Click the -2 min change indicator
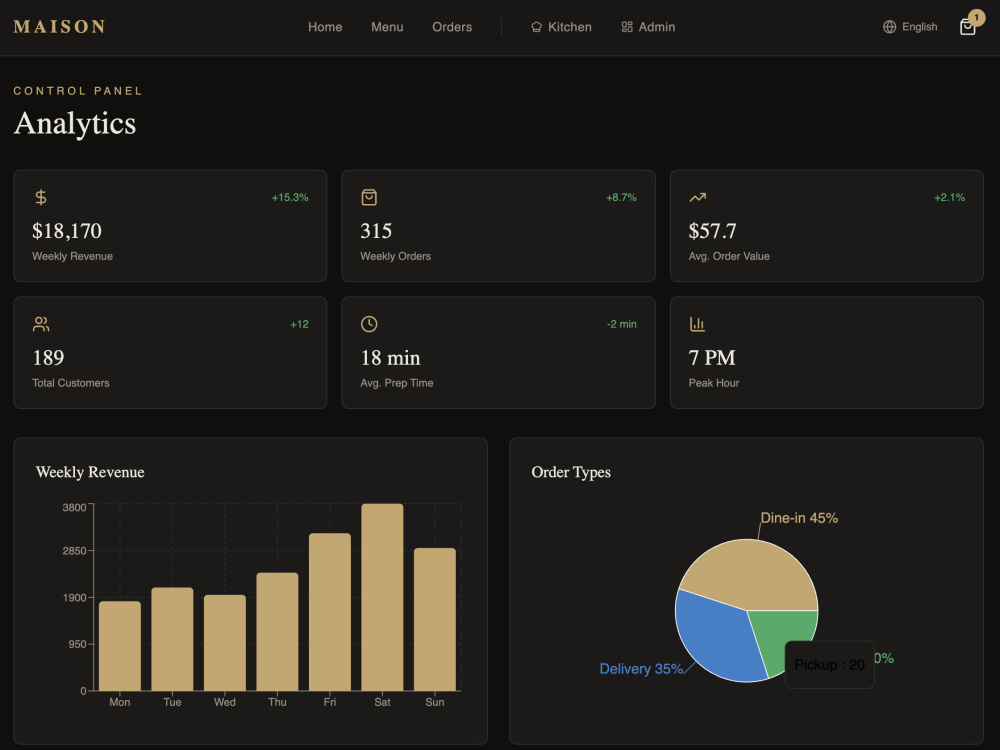Image resolution: width=1000 pixels, height=750 pixels. 622,325
